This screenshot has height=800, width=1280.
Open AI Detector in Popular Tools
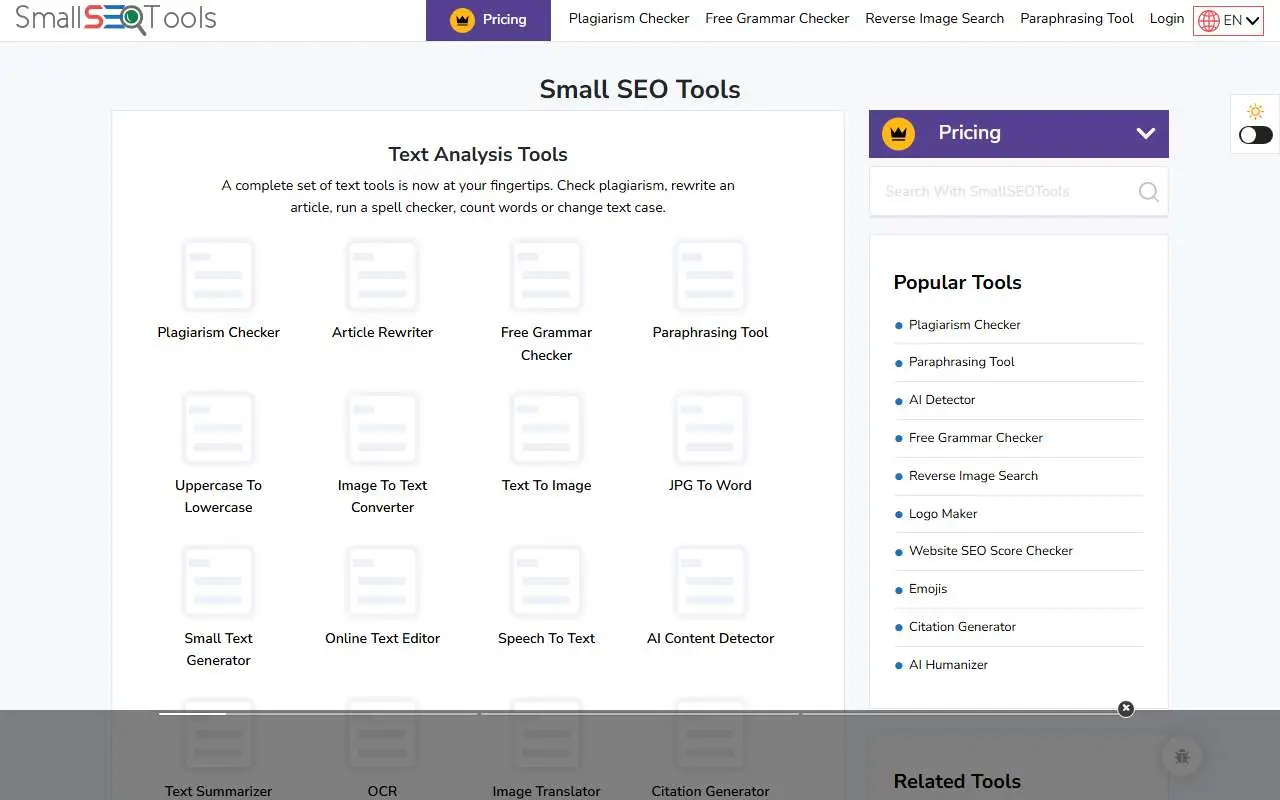pos(942,400)
